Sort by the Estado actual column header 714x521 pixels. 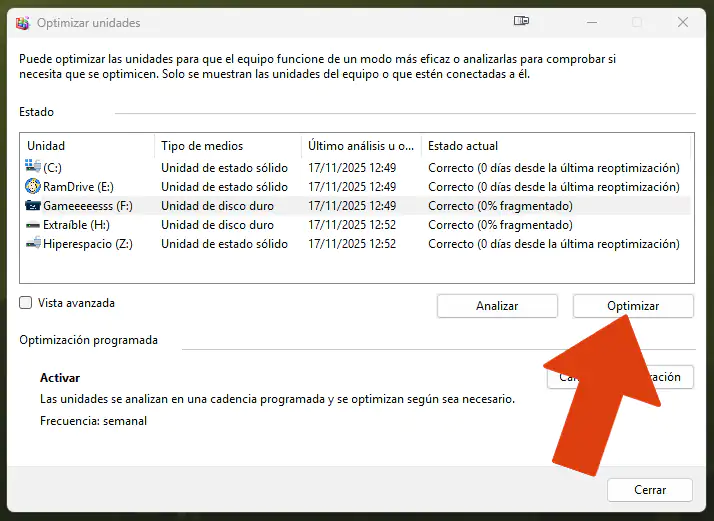[556, 146]
